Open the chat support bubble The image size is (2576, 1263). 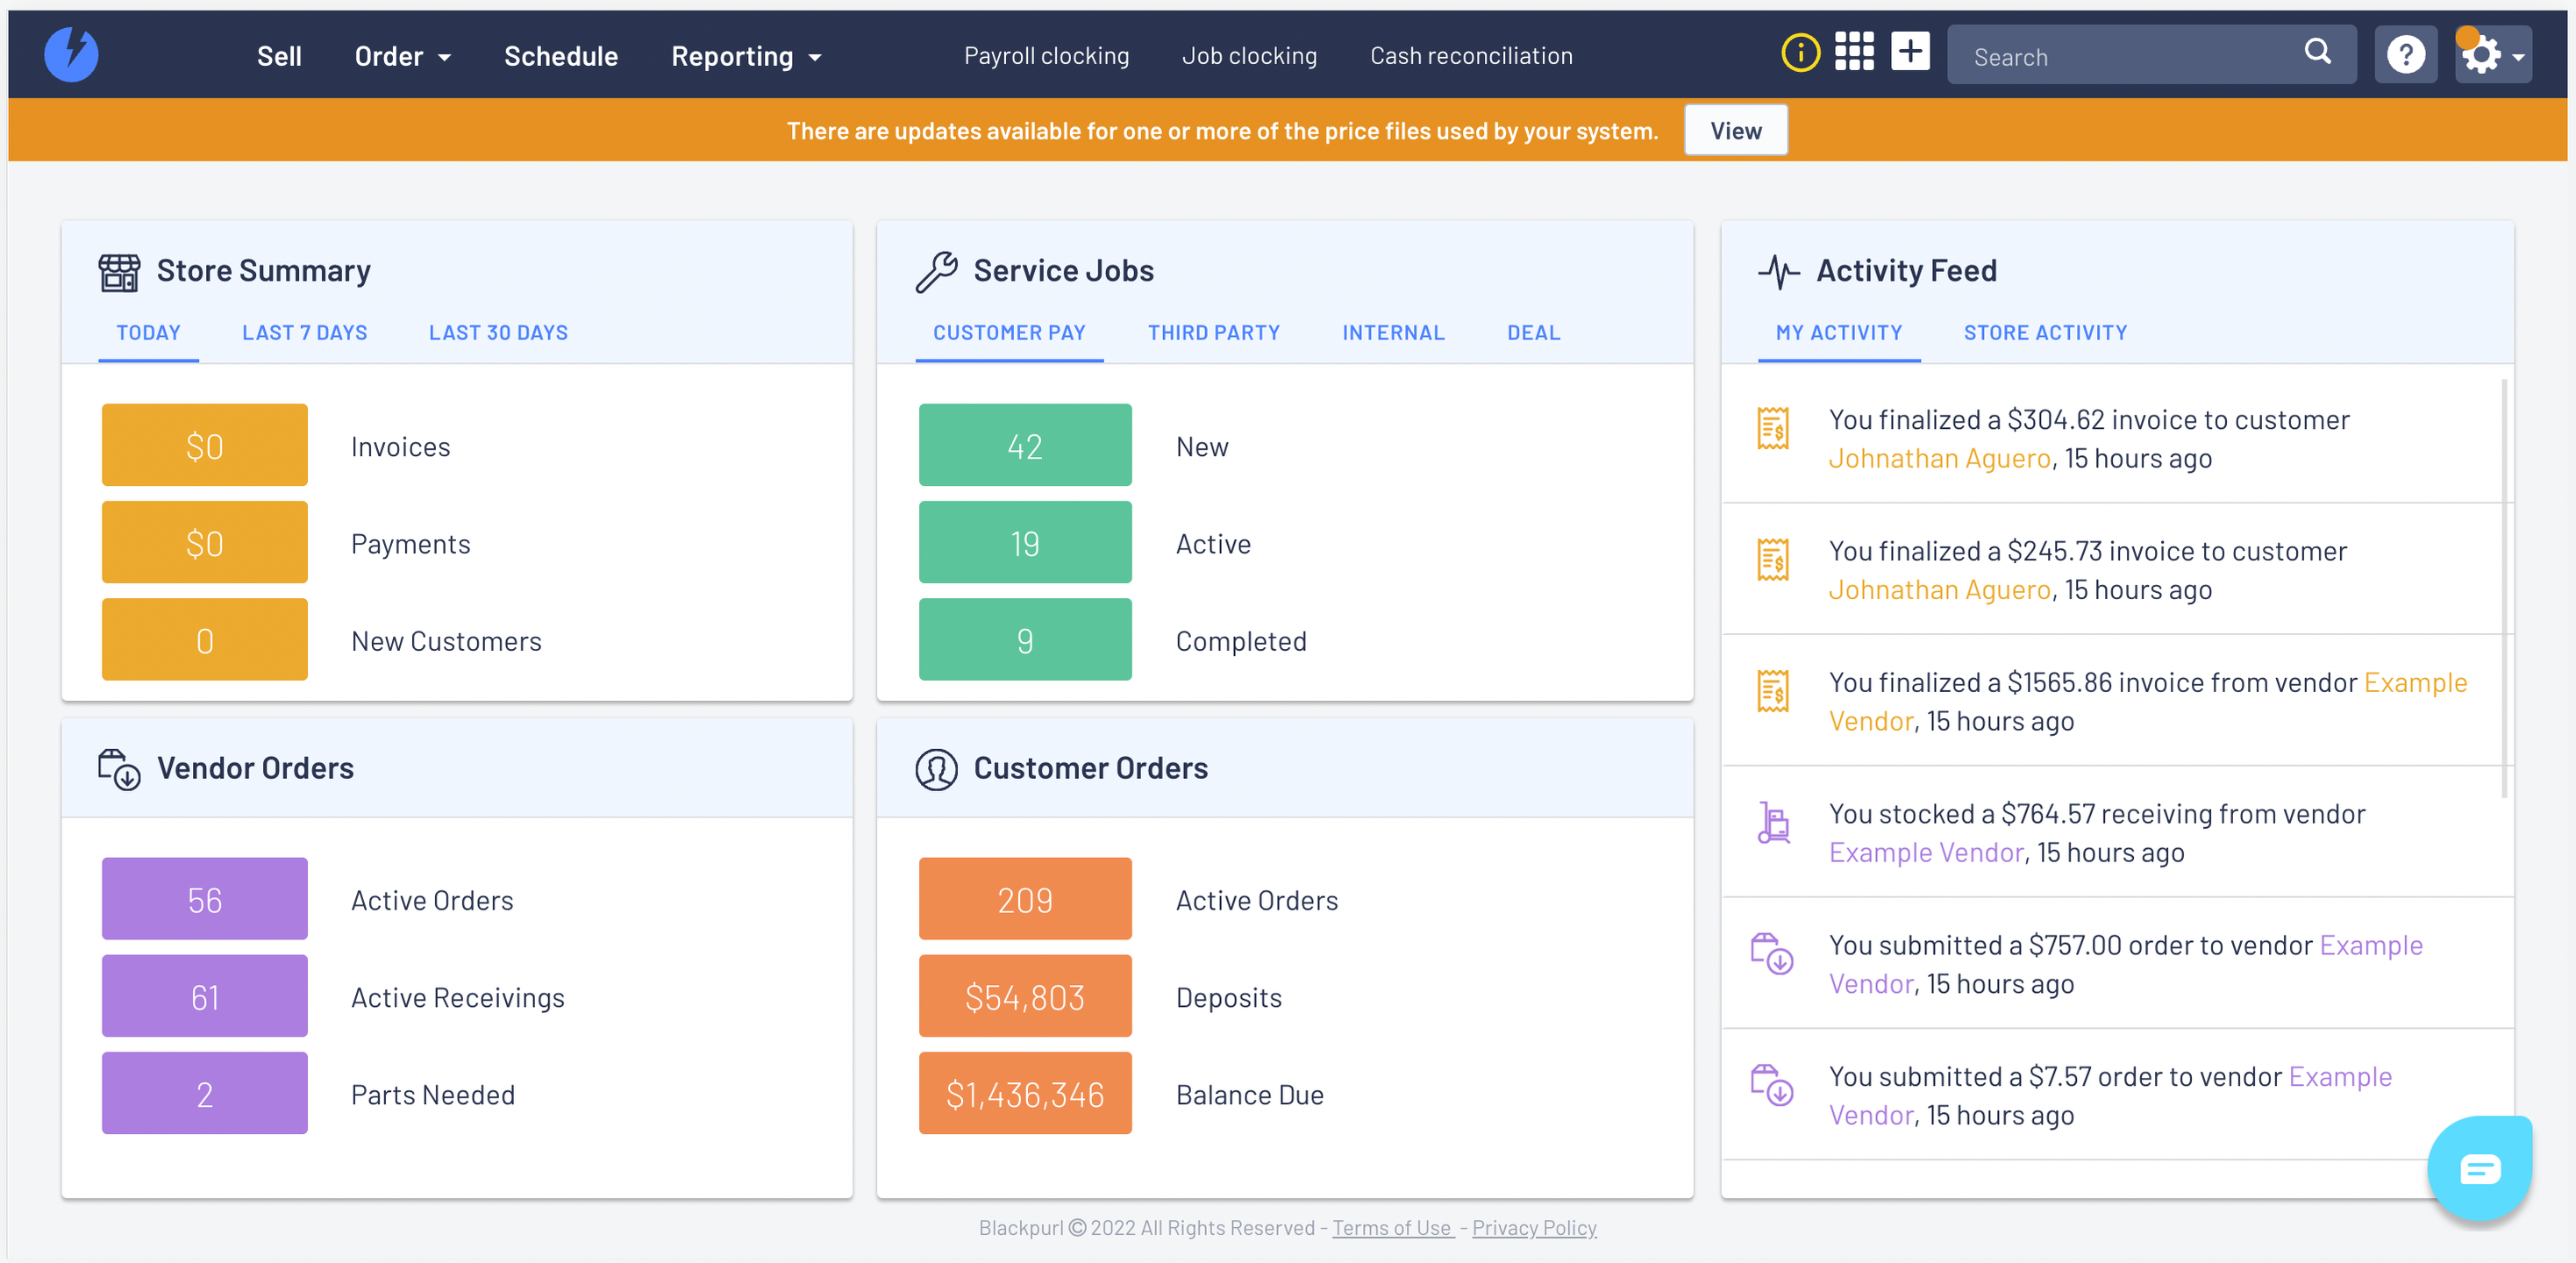2479,1168
